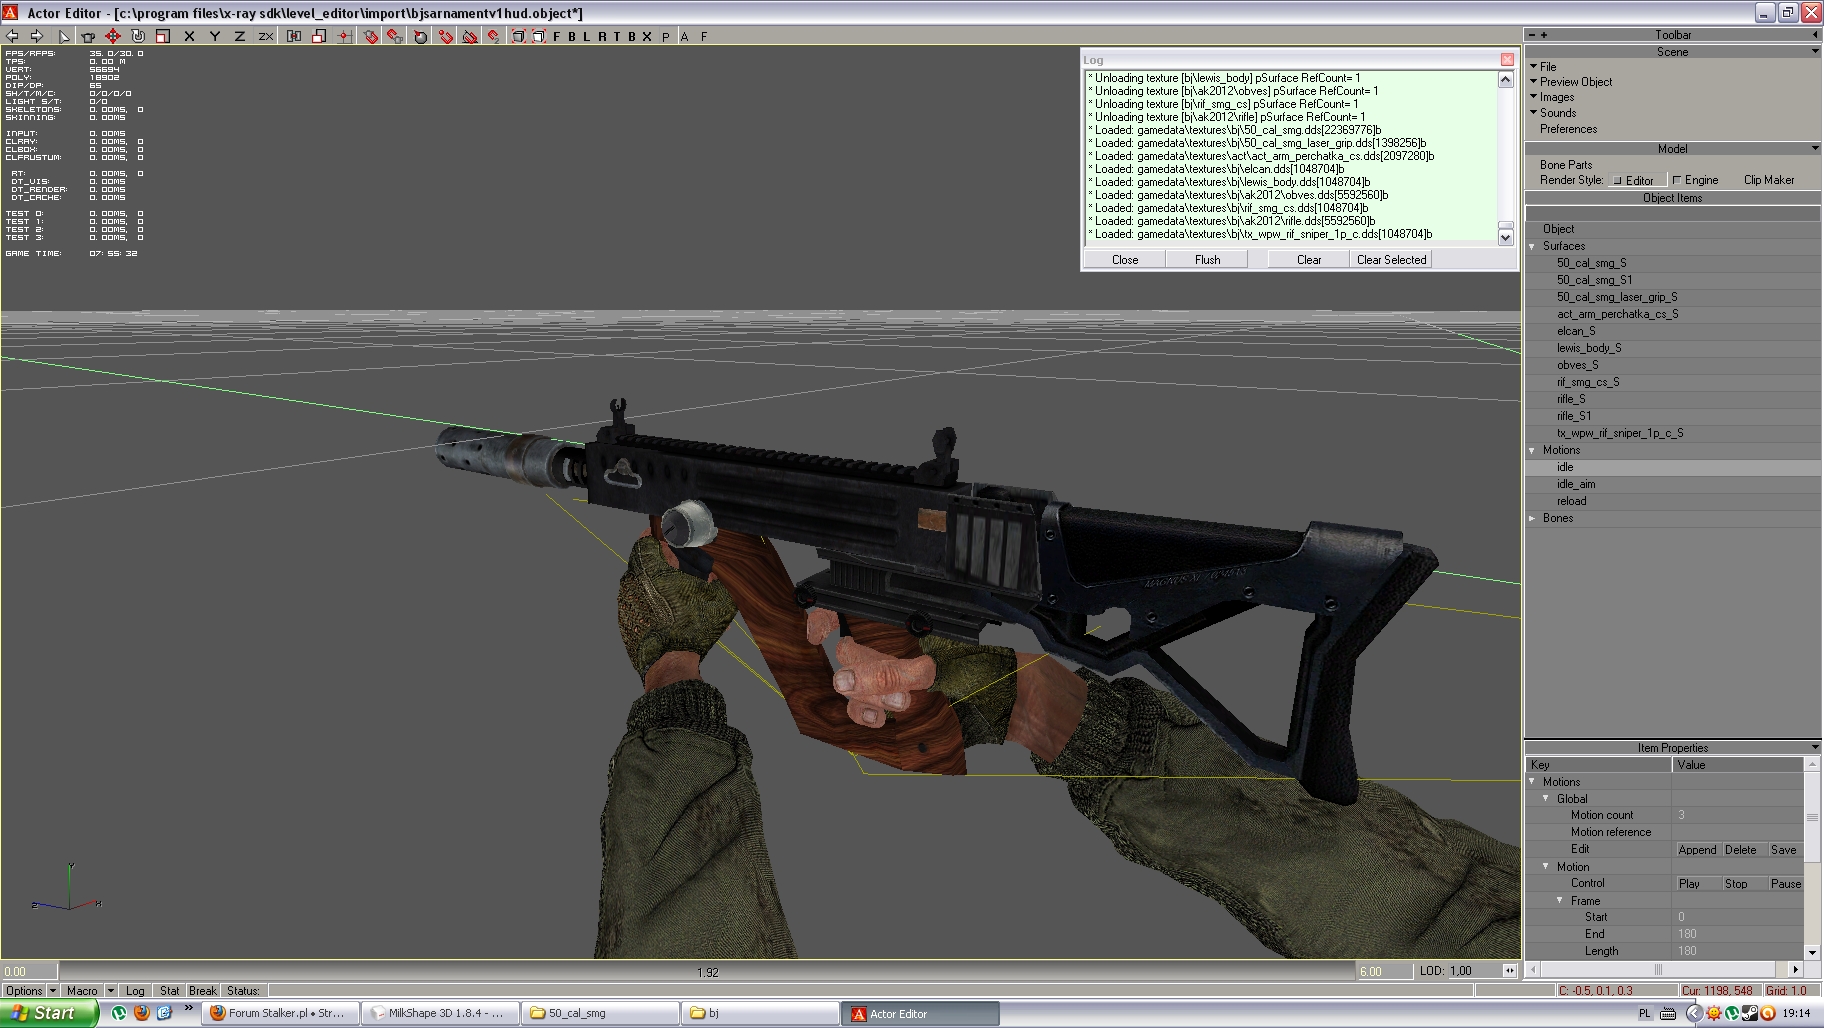Image resolution: width=1824 pixels, height=1028 pixels.
Task: Open the File menu in Scene panel
Action: coord(1547,66)
